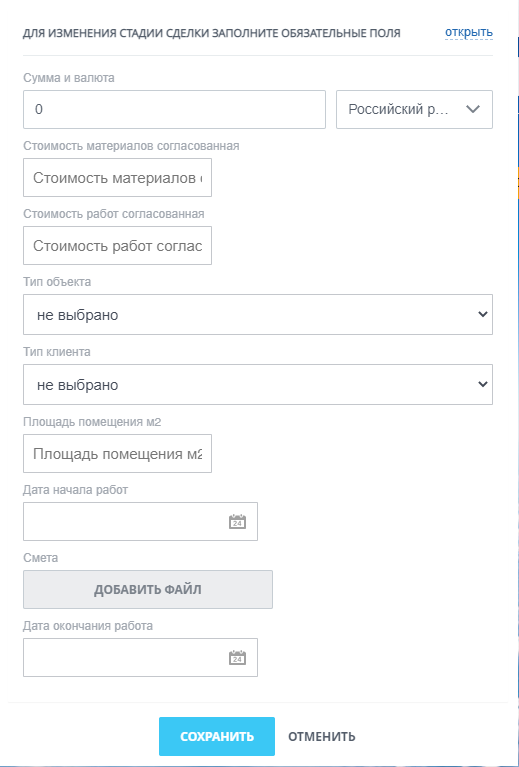Click the Сумма и валюта field label

pos(68,78)
